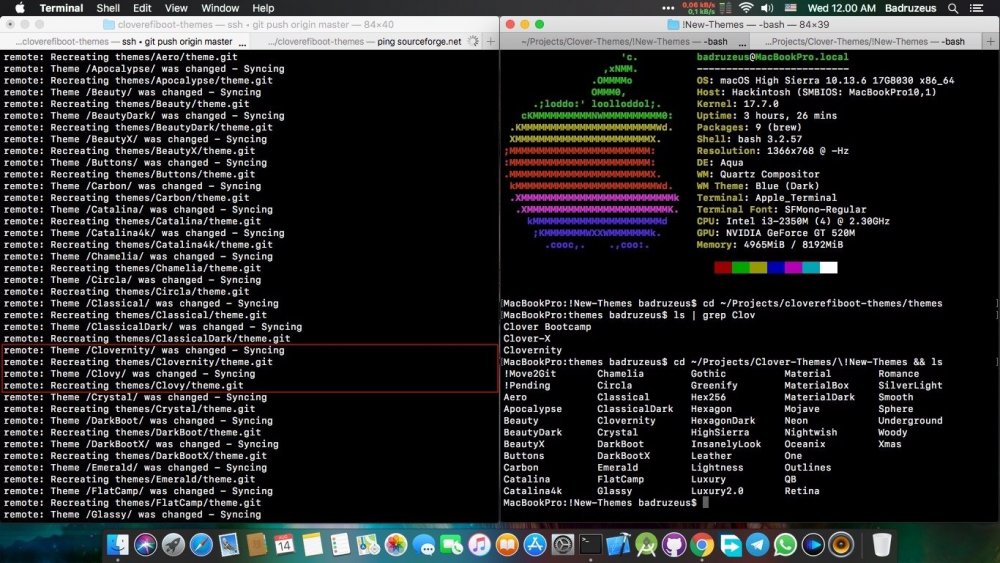This screenshot has height=563, width=1000.
Task: Launch Siri from the dock
Action: click(145, 545)
